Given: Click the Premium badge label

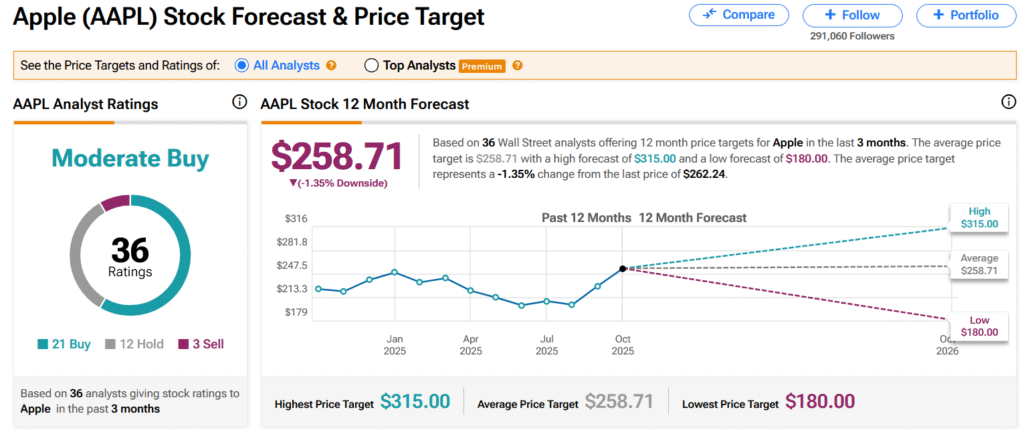Looking at the screenshot, I should 482,66.
